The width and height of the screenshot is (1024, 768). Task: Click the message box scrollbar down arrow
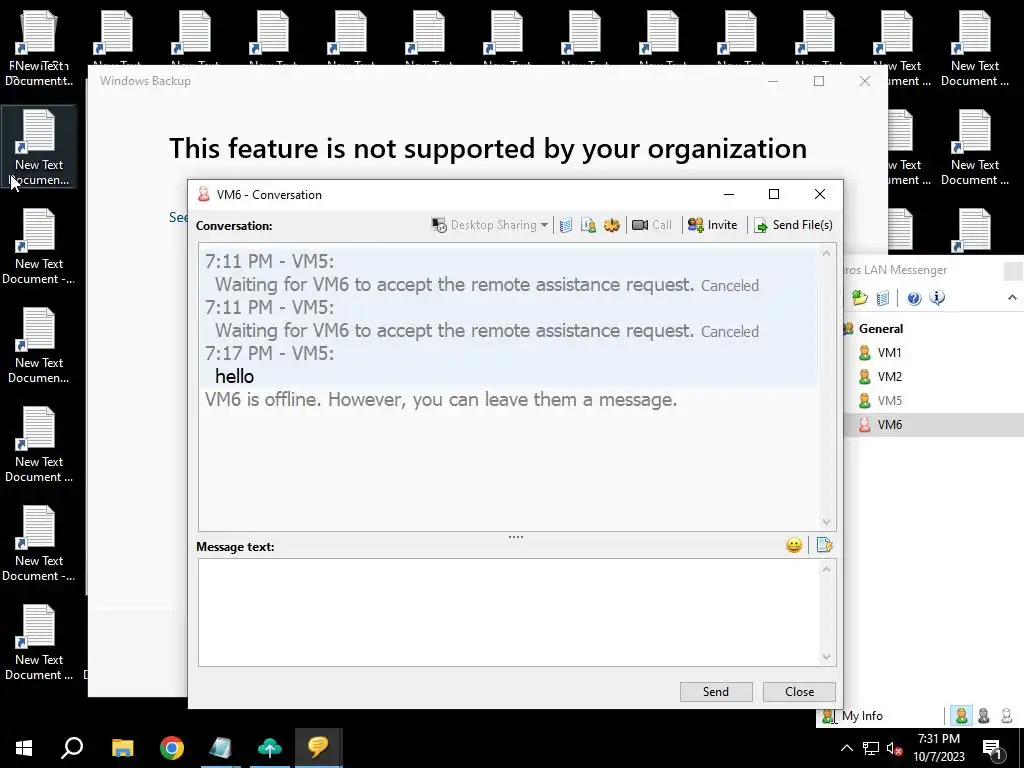[826, 657]
